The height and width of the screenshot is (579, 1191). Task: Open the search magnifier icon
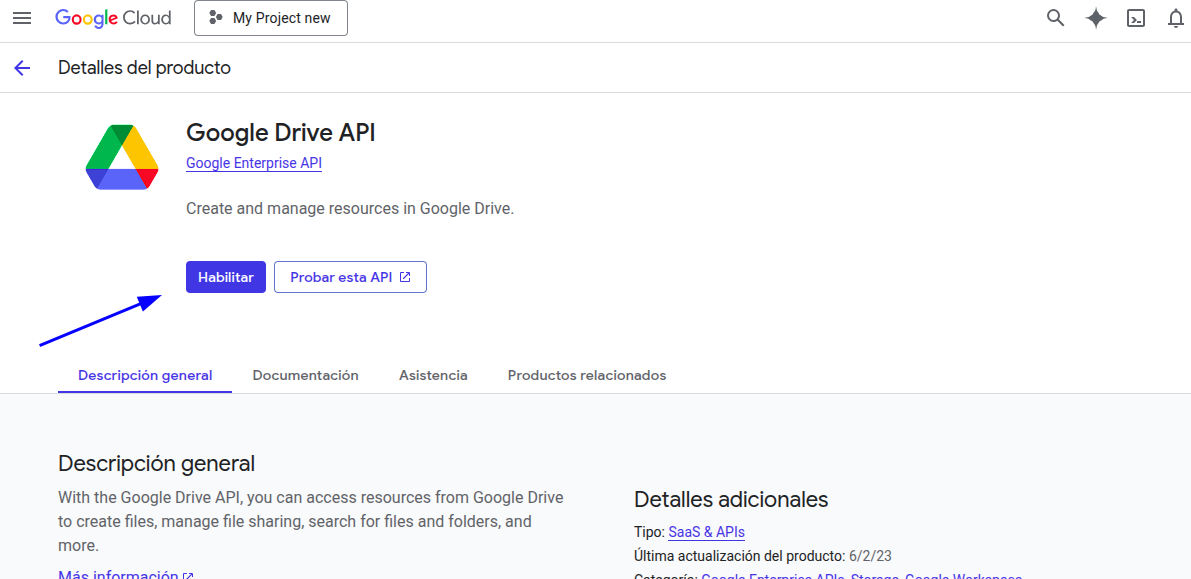1055,18
